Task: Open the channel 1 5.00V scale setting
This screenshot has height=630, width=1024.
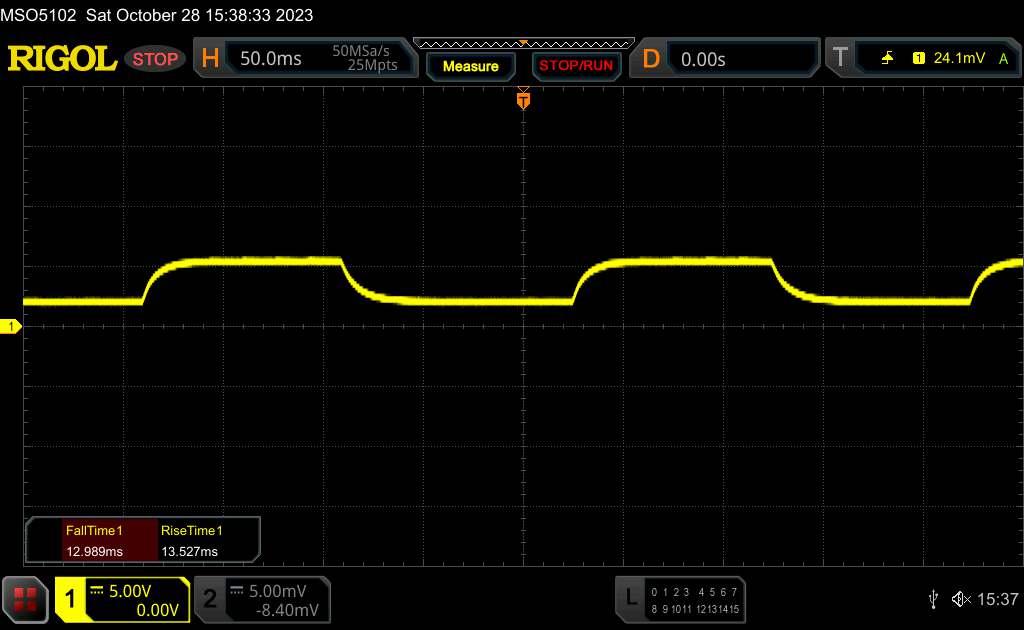Action: pos(134,591)
